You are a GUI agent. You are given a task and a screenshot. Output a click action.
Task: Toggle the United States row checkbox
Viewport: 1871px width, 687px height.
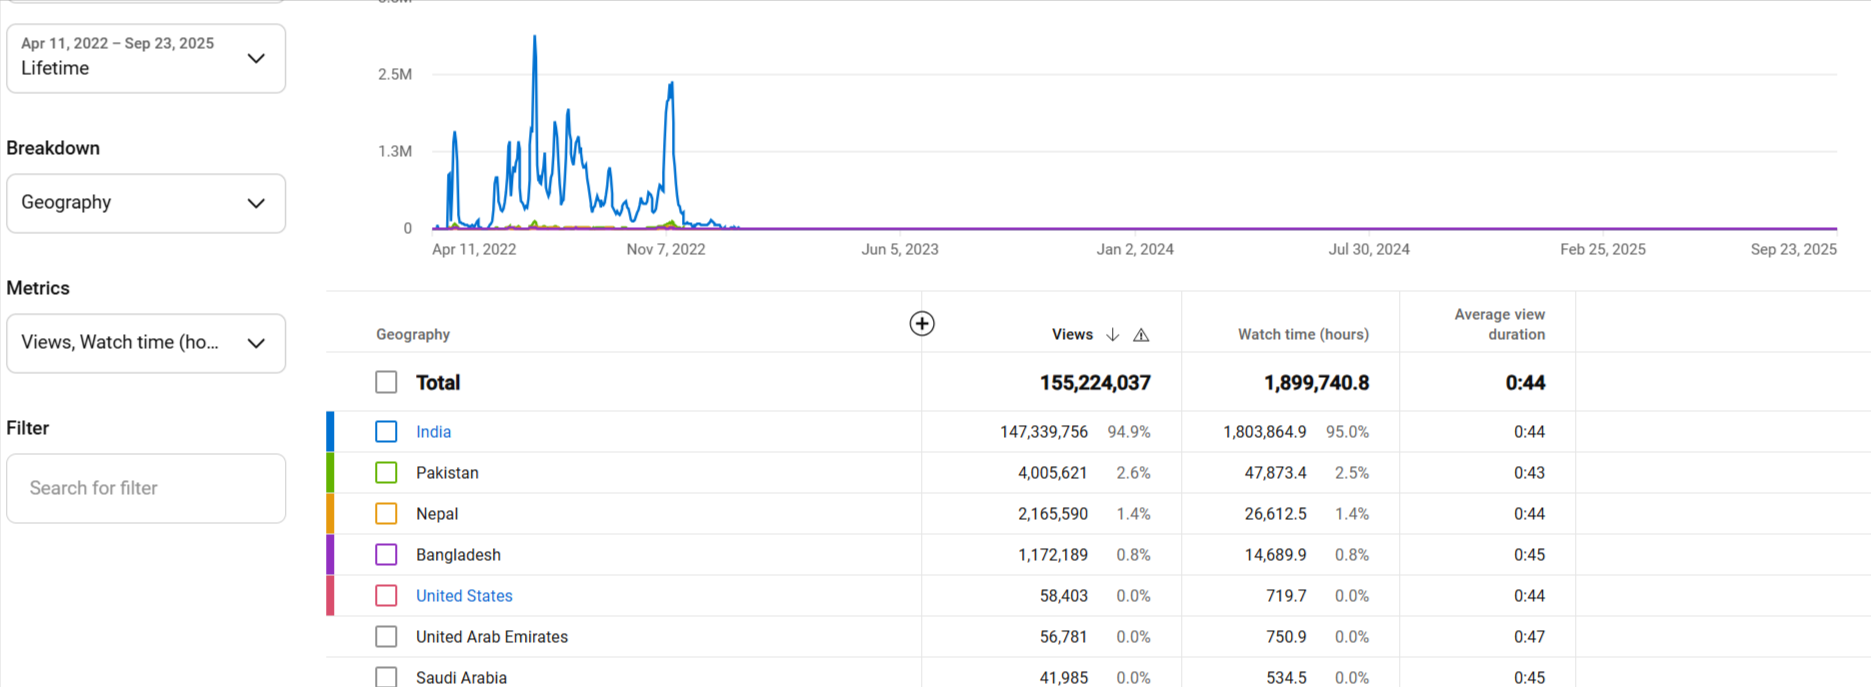point(386,596)
